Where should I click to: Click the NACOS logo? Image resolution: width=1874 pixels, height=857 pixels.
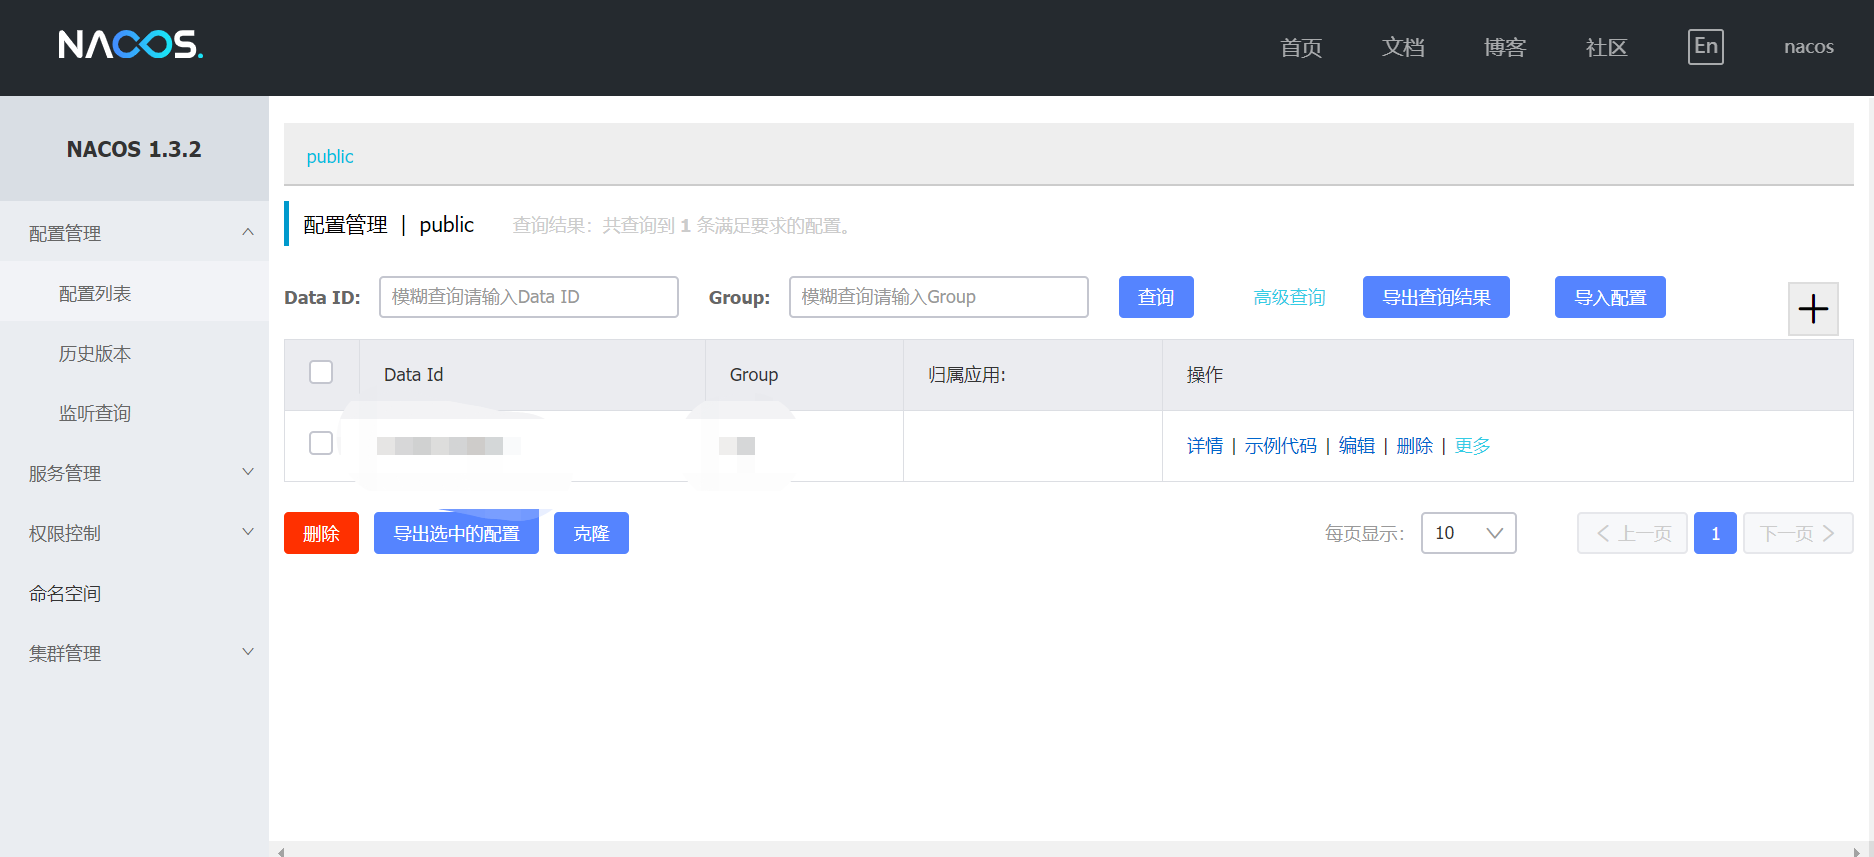click(x=130, y=44)
